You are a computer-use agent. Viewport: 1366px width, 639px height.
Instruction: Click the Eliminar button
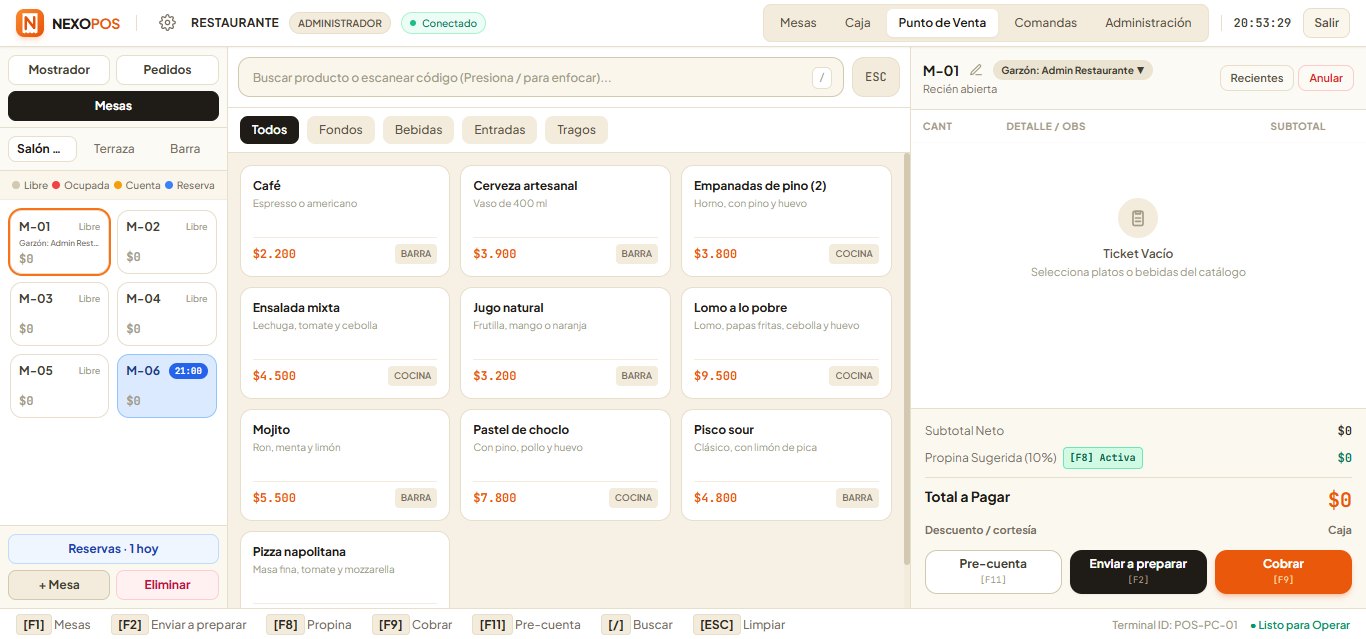[167, 585]
